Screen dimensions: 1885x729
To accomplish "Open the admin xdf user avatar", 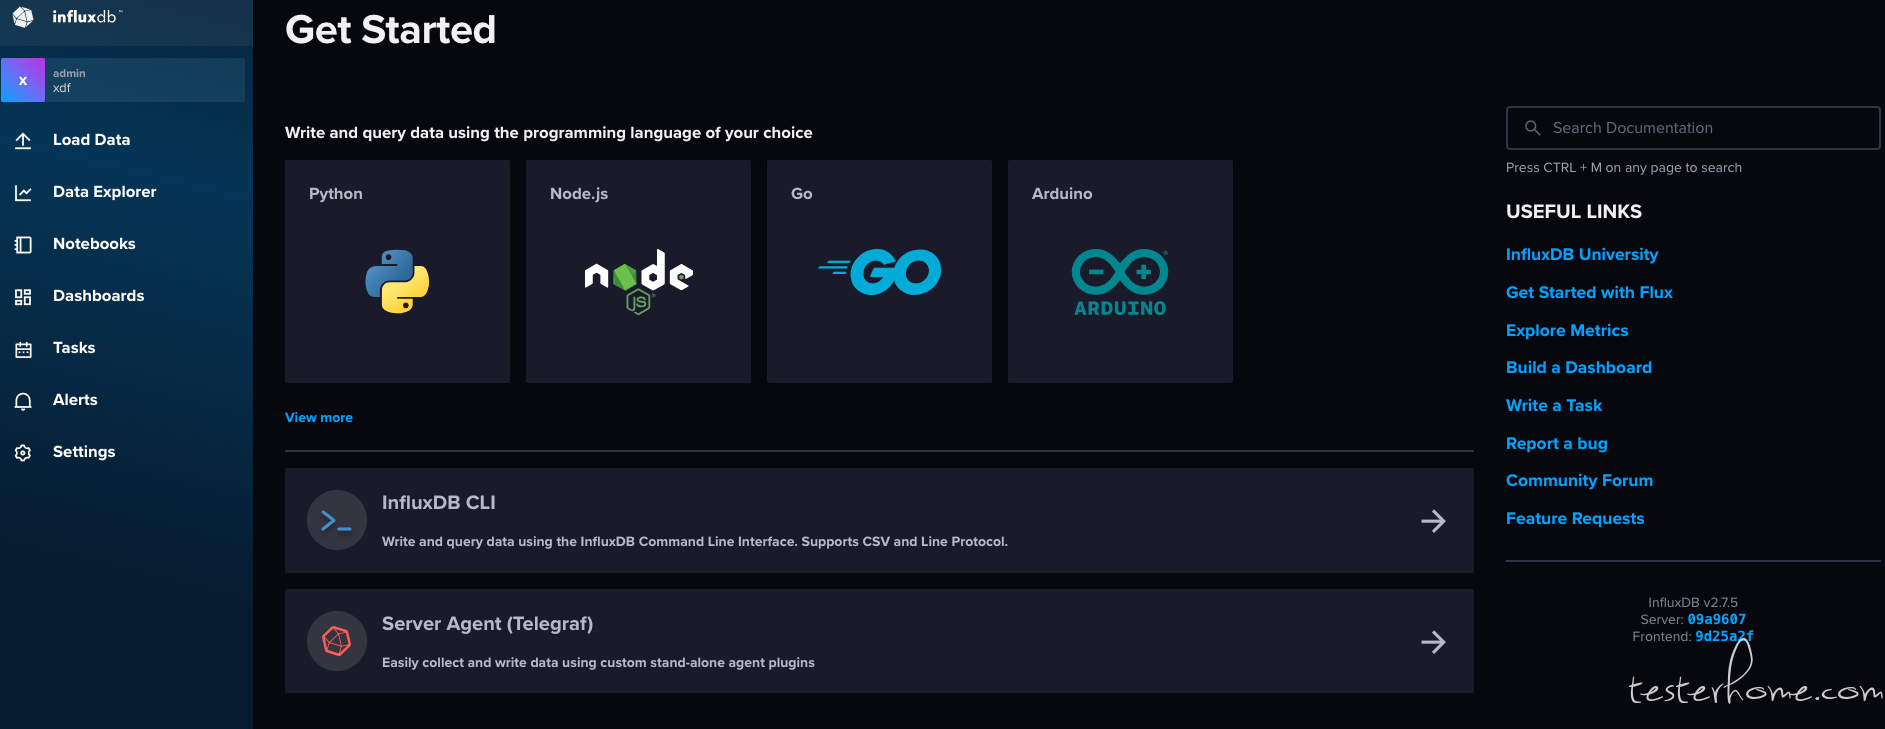I will pos(23,80).
